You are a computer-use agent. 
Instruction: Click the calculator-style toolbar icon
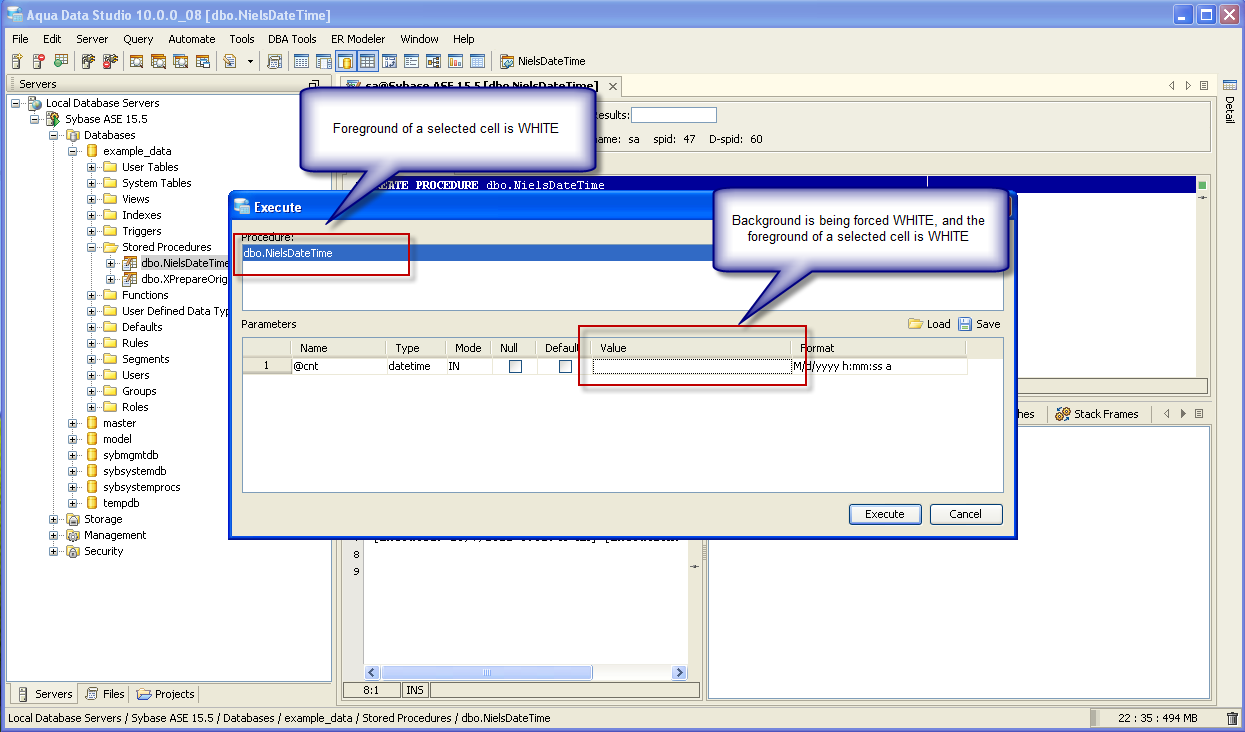click(x=275, y=61)
